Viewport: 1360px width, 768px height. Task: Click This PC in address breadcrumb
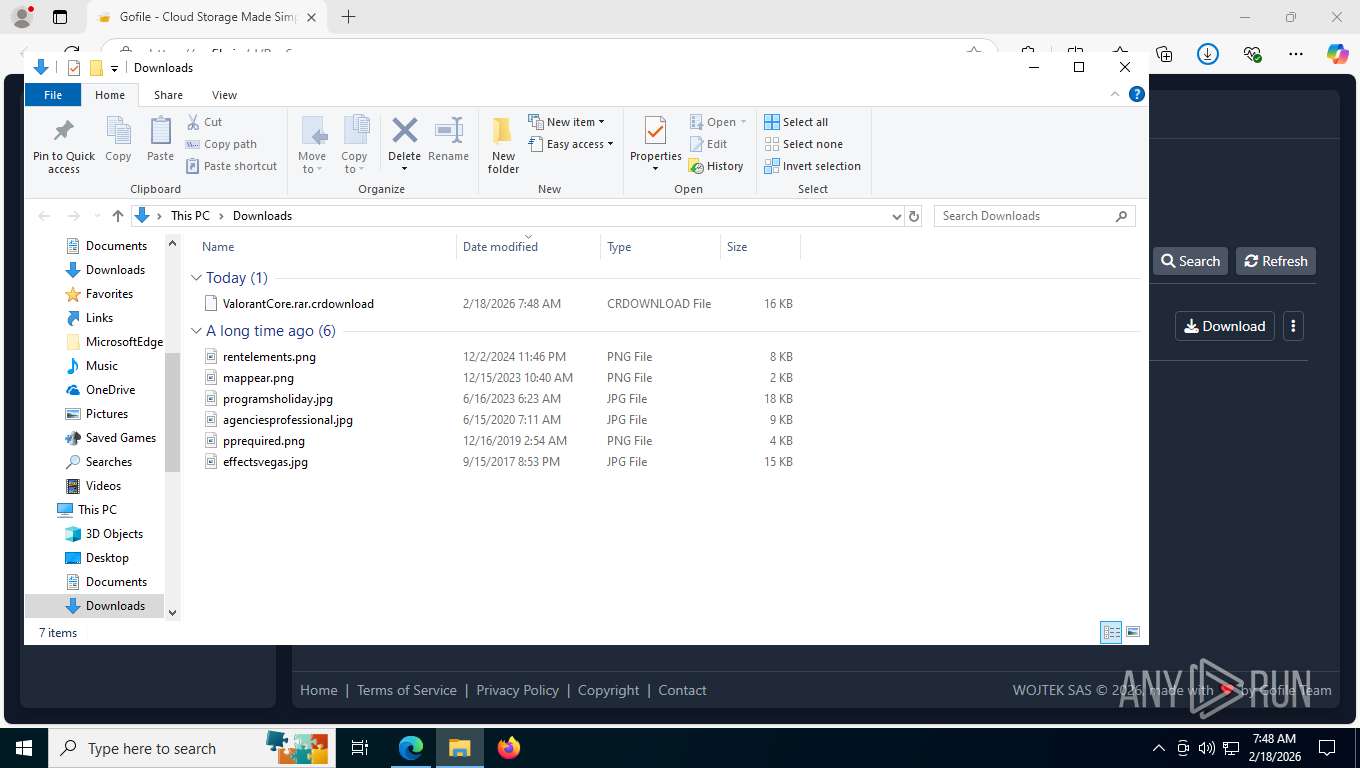point(190,216)
